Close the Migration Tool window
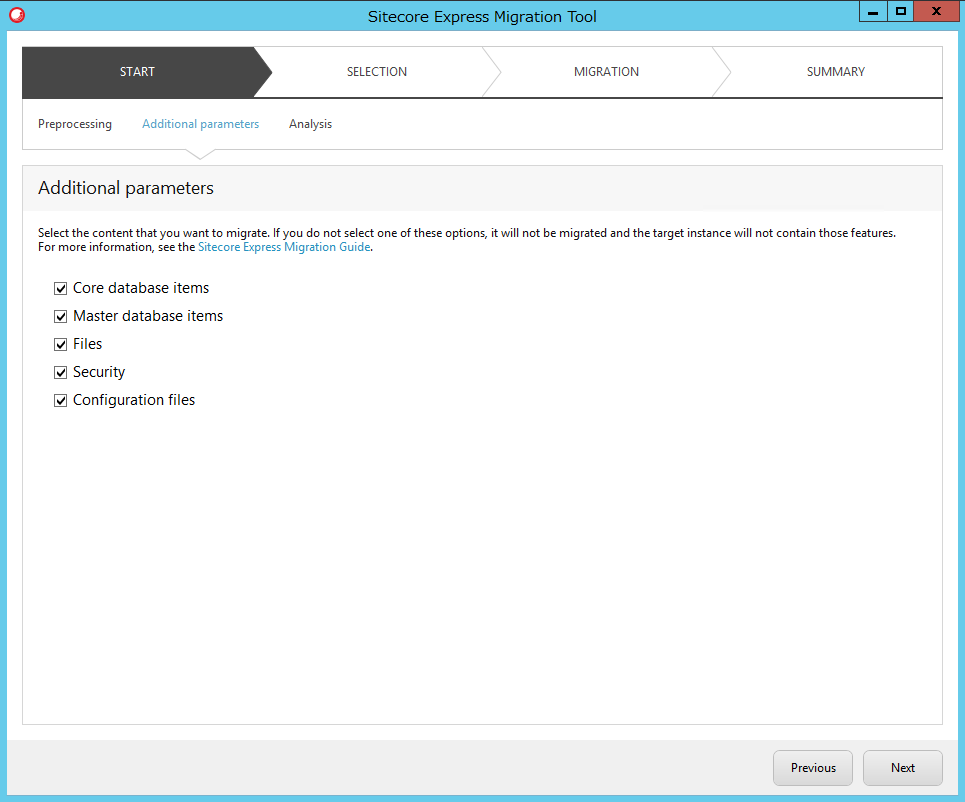Viewport: 965px width, 802px height. click(937, 12)
